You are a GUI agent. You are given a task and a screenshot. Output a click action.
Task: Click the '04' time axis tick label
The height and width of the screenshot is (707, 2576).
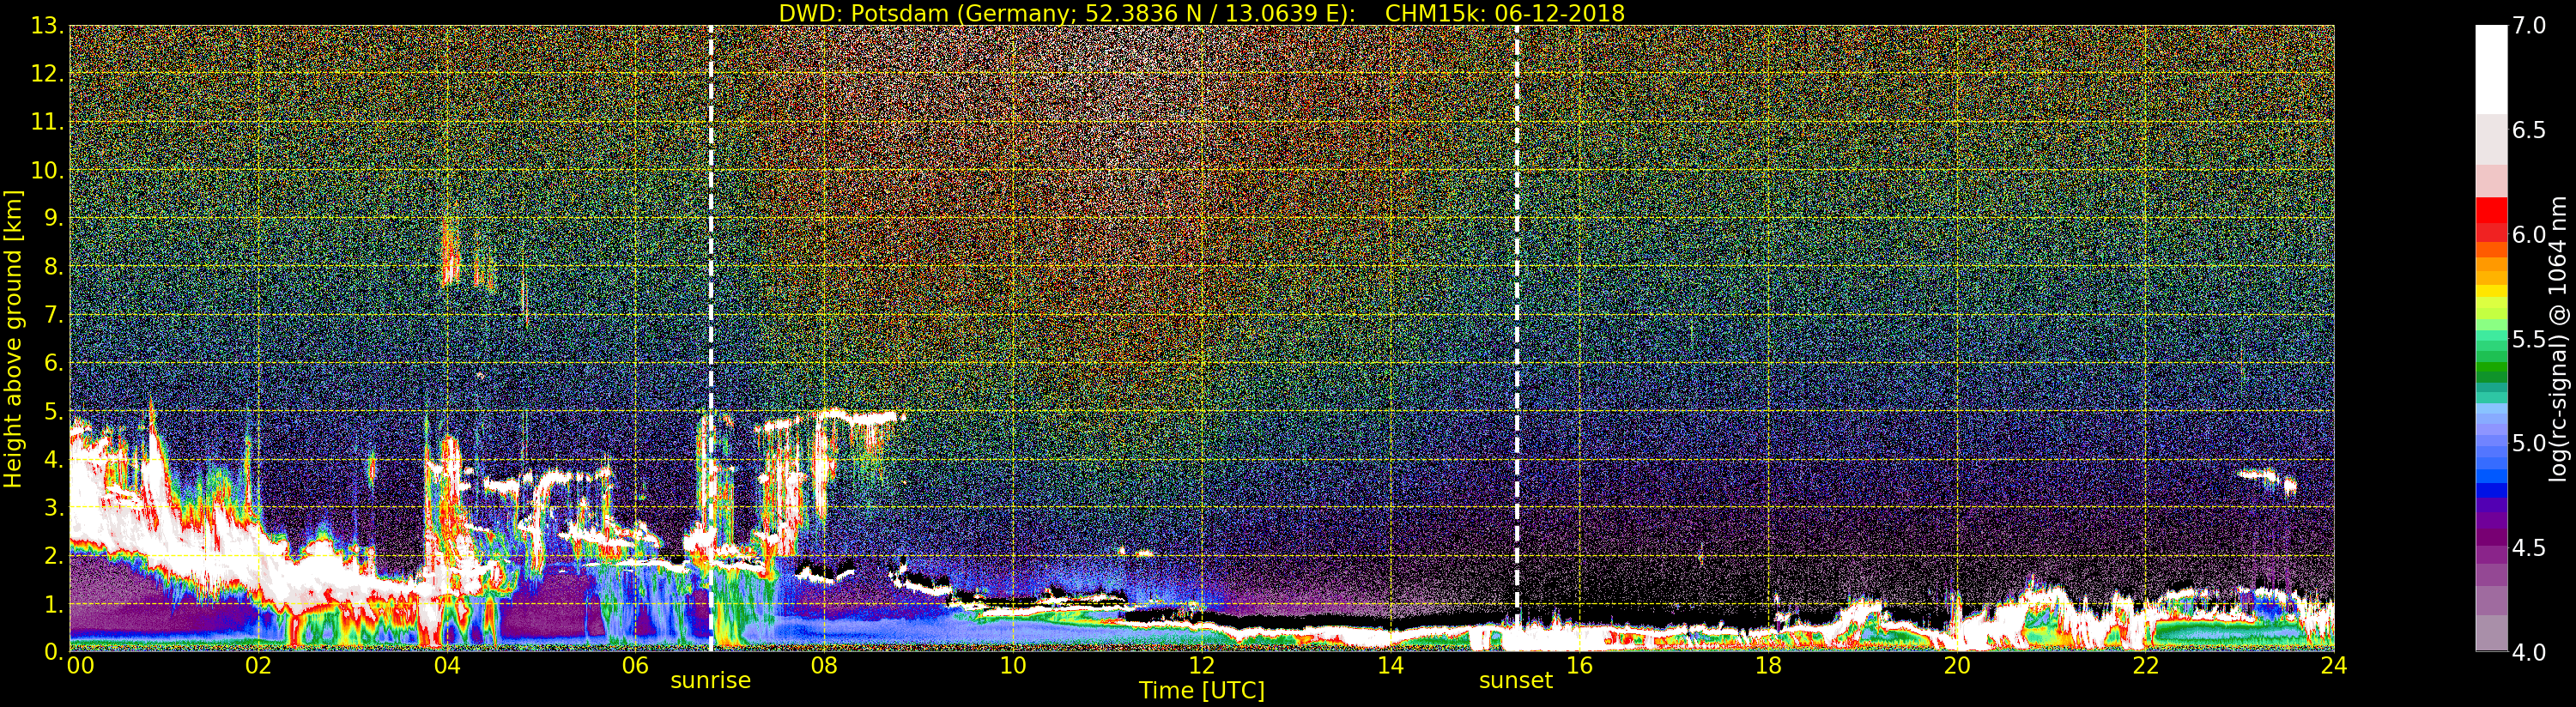(x=447, y=666)
